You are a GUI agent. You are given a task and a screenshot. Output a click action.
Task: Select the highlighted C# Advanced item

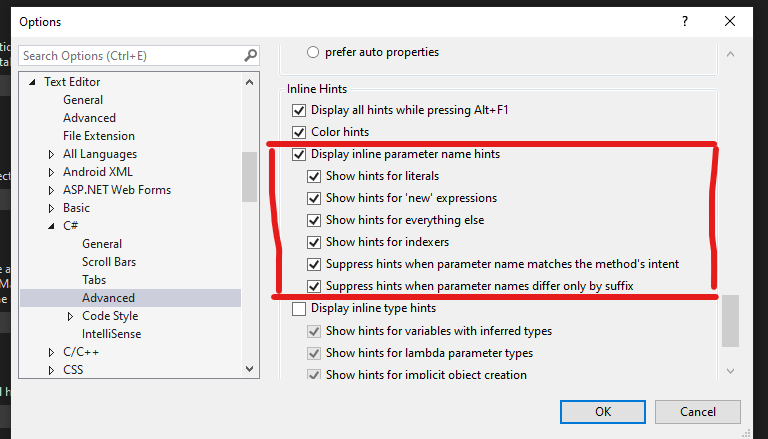coord(130,298)
